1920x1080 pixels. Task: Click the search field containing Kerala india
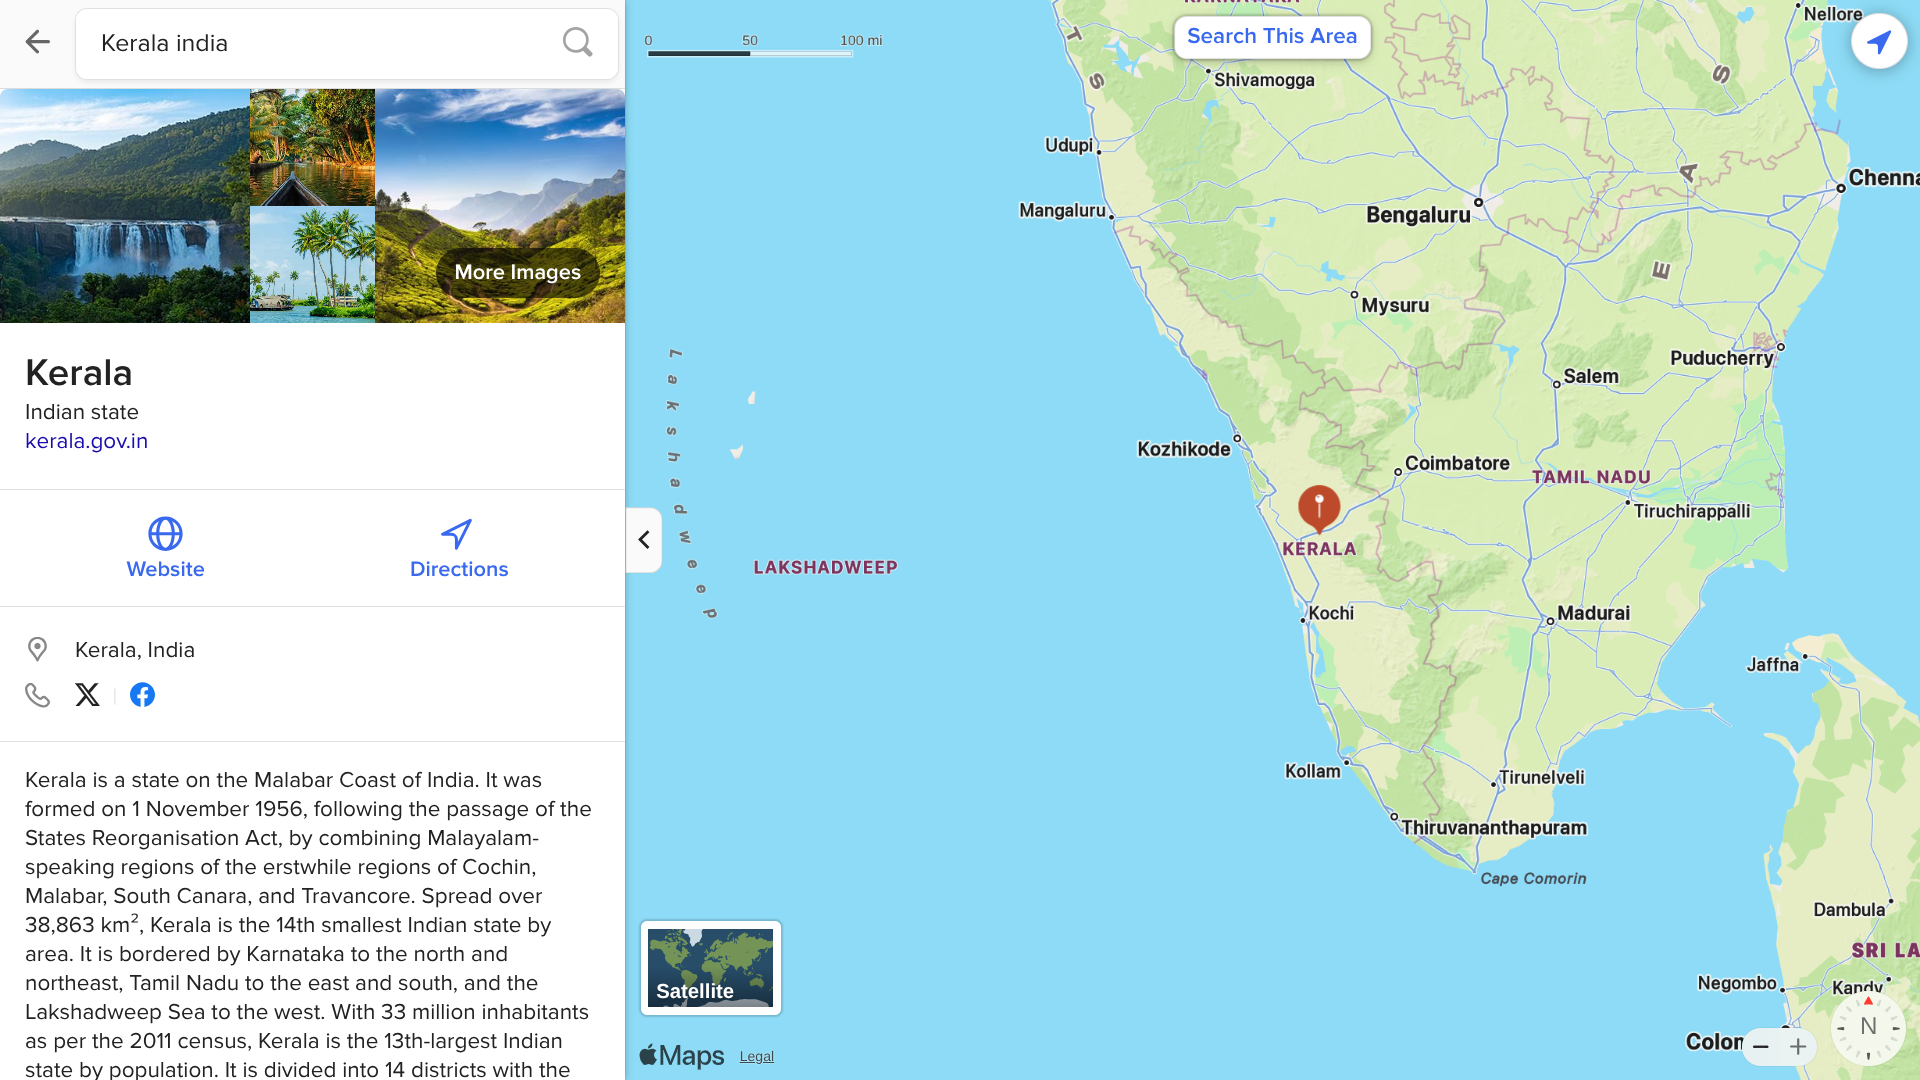pyautogui.click(x=347, y=44)
